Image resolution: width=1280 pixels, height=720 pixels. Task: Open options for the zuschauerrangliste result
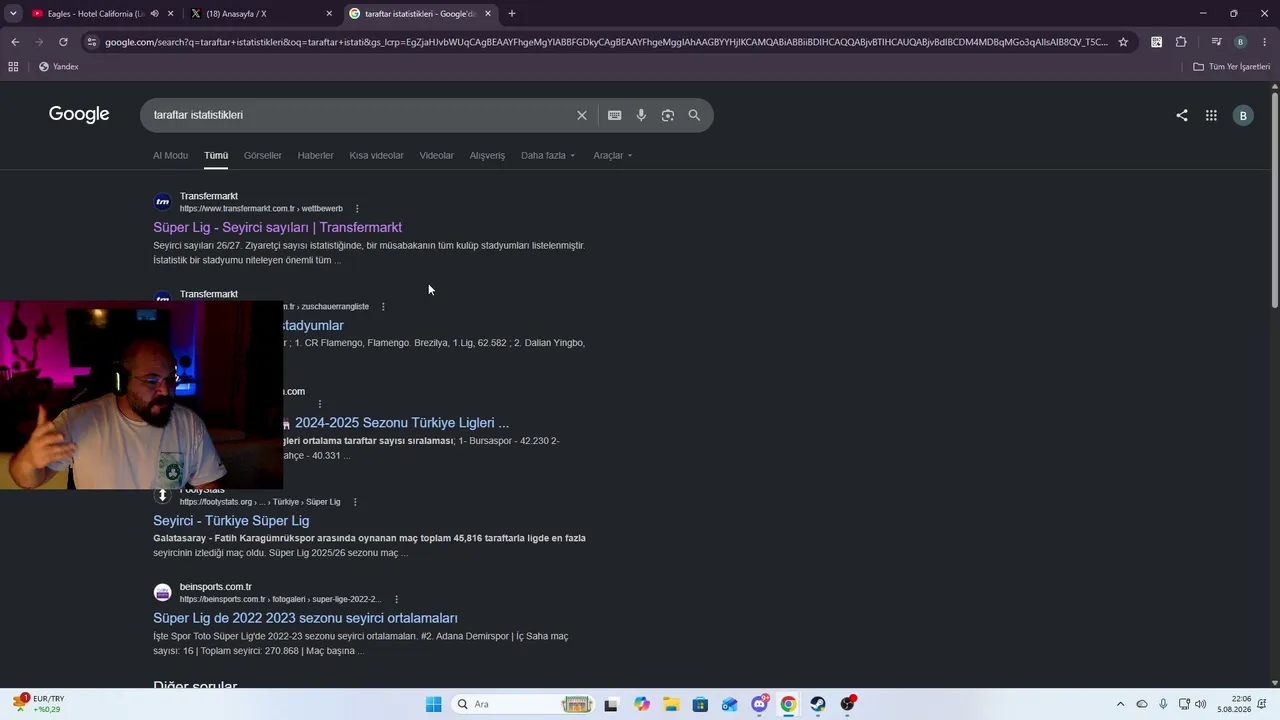(x=383, y=307)
